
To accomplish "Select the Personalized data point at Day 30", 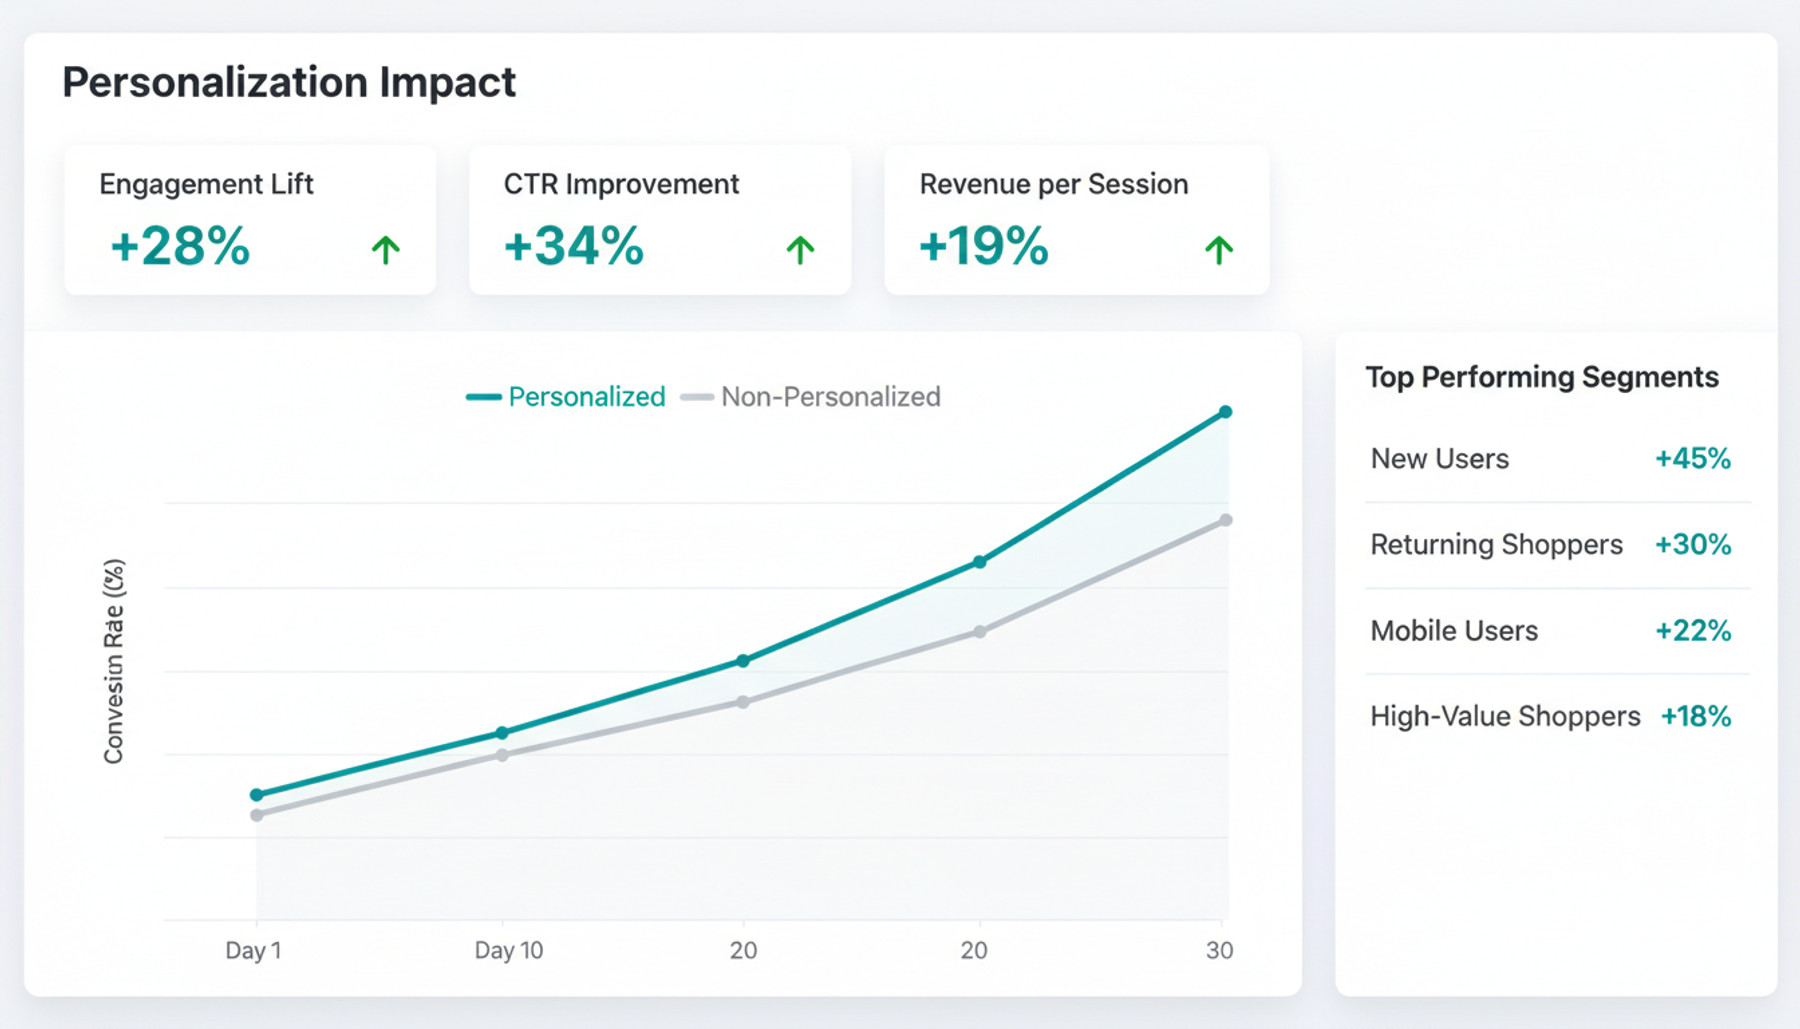I will pyautogui.click(x=1225, y=412).
